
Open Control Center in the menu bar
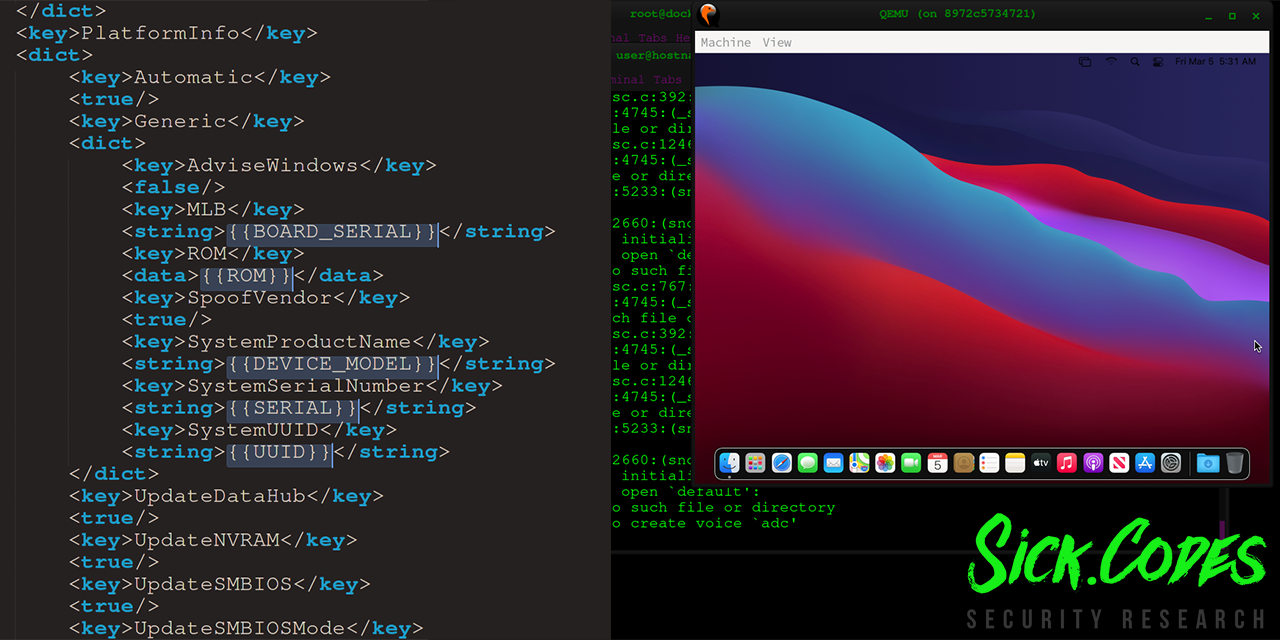coord(1158,61)
